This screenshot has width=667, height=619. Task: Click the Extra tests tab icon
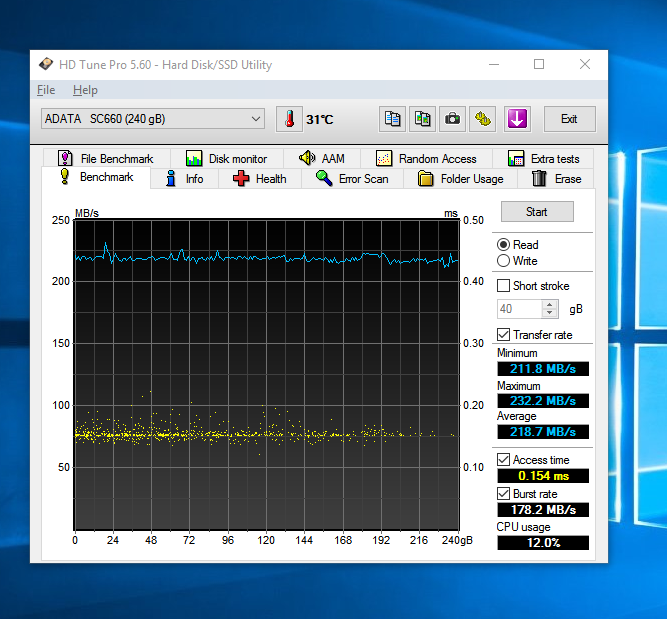pos(516,159)
